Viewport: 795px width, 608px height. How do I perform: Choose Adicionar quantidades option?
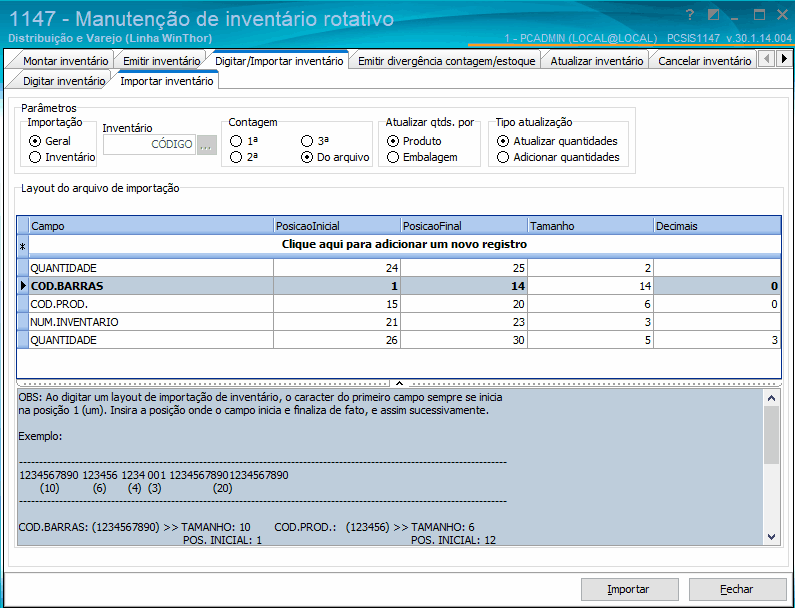[x=558, y=157]
